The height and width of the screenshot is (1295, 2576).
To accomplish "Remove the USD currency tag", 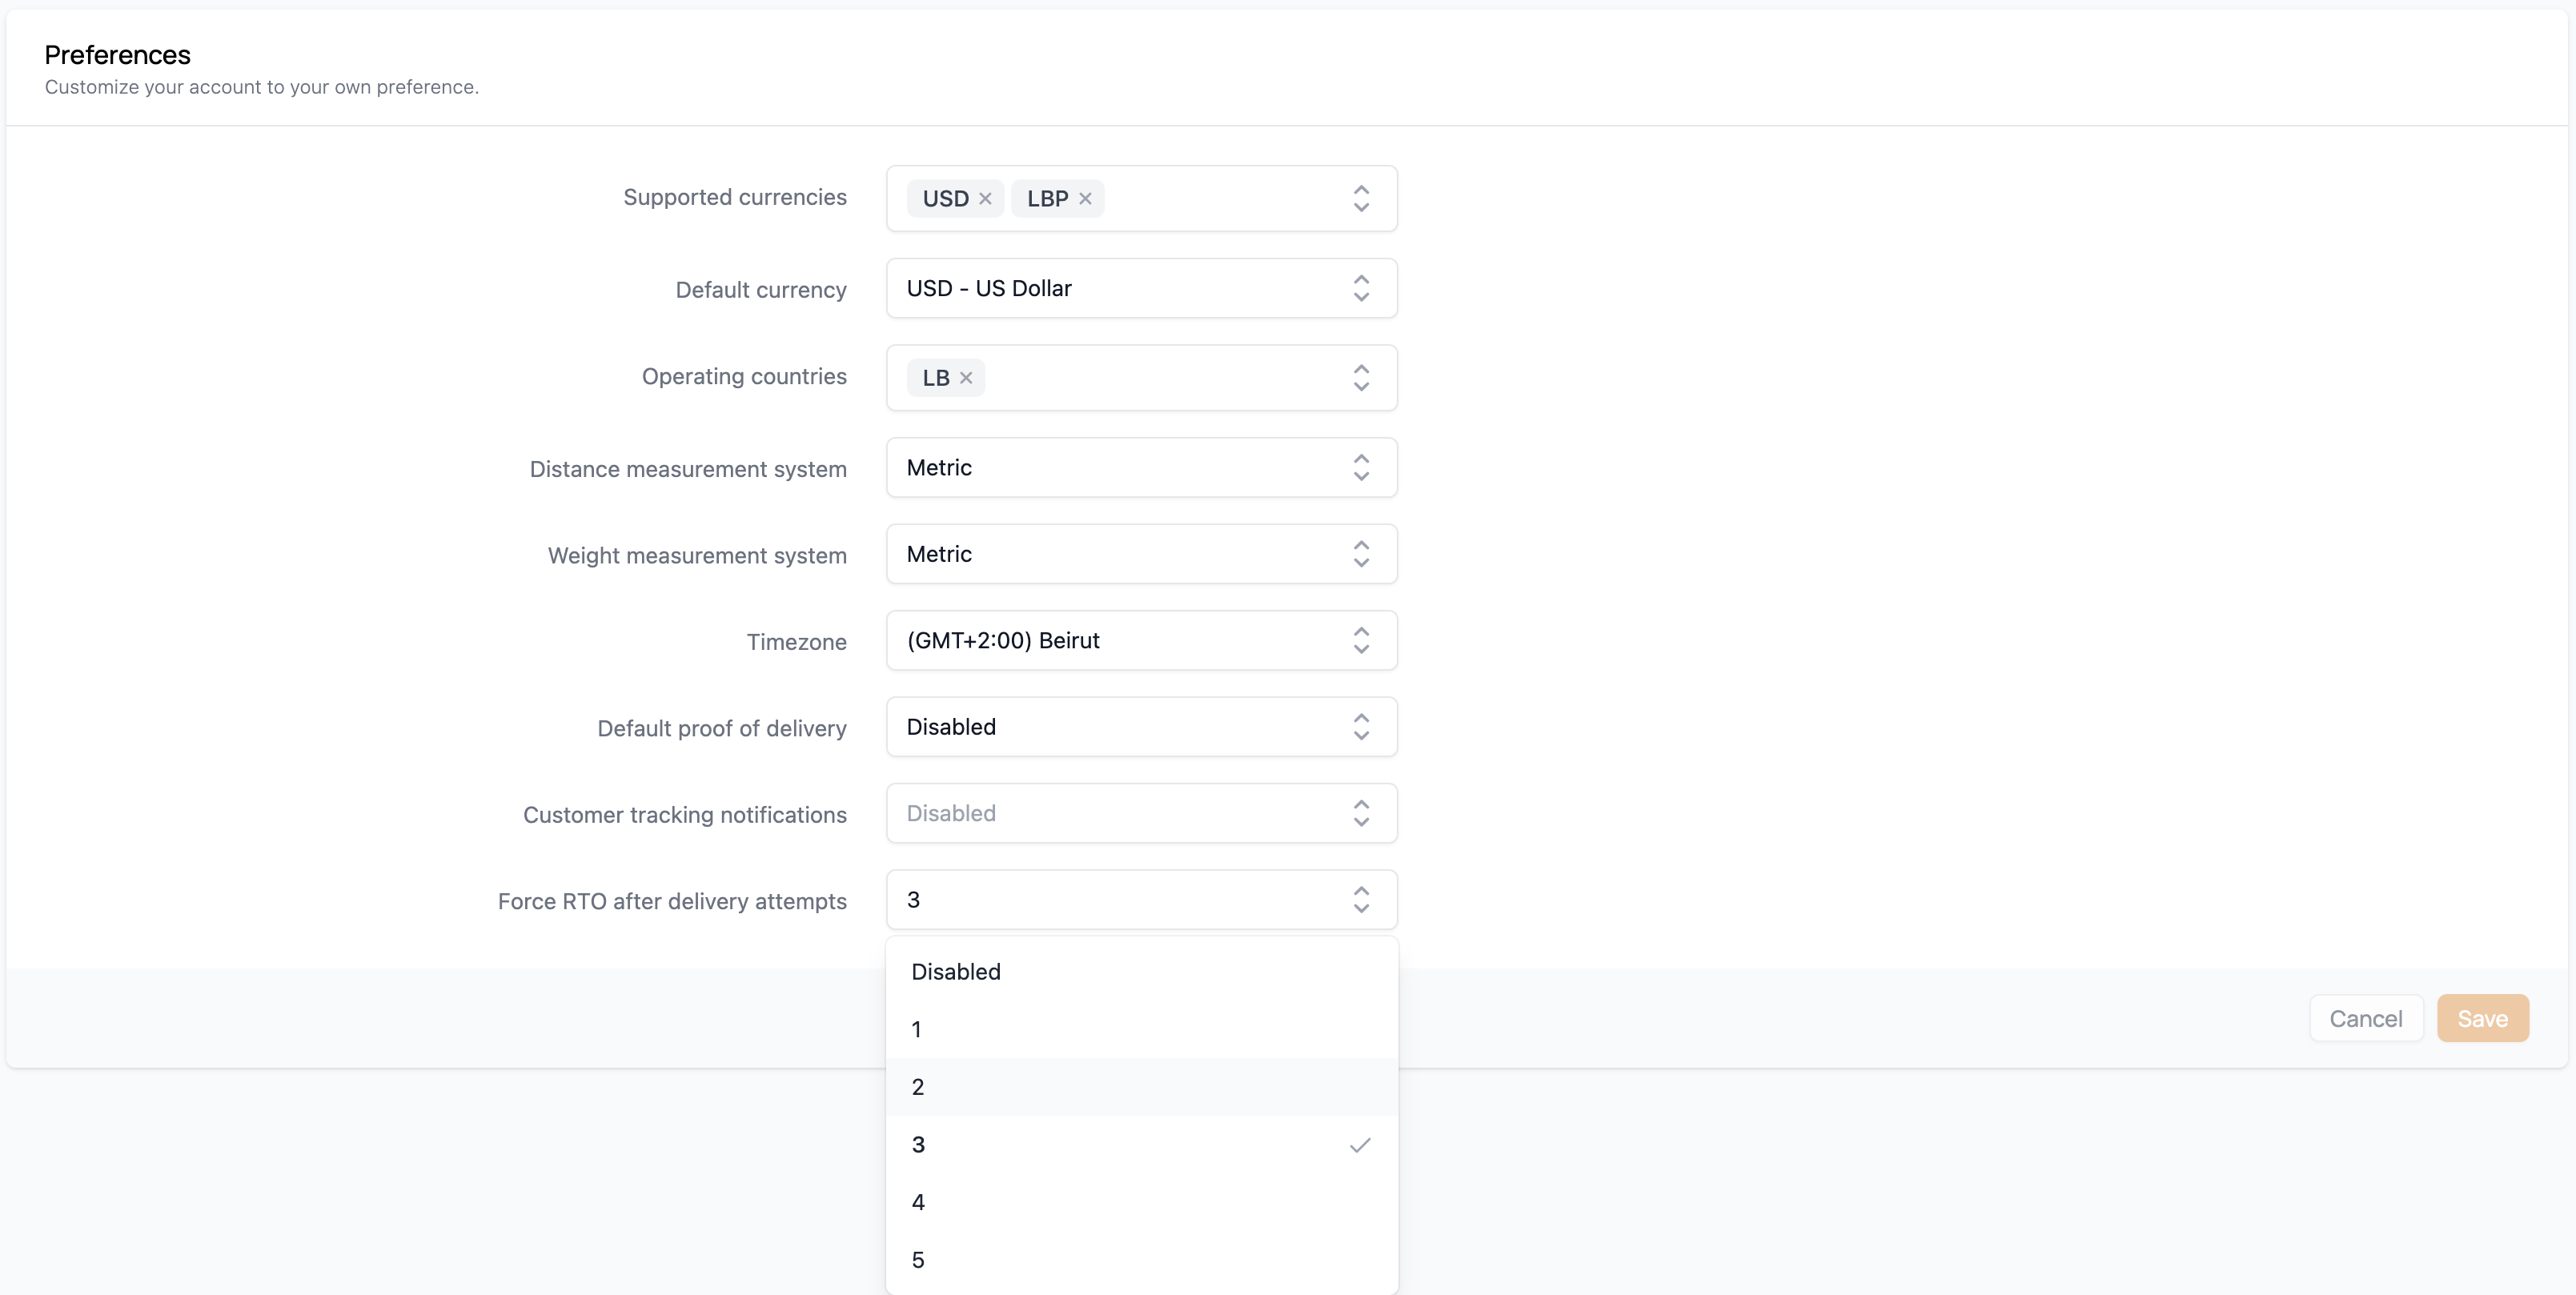I will click(985, 198).
